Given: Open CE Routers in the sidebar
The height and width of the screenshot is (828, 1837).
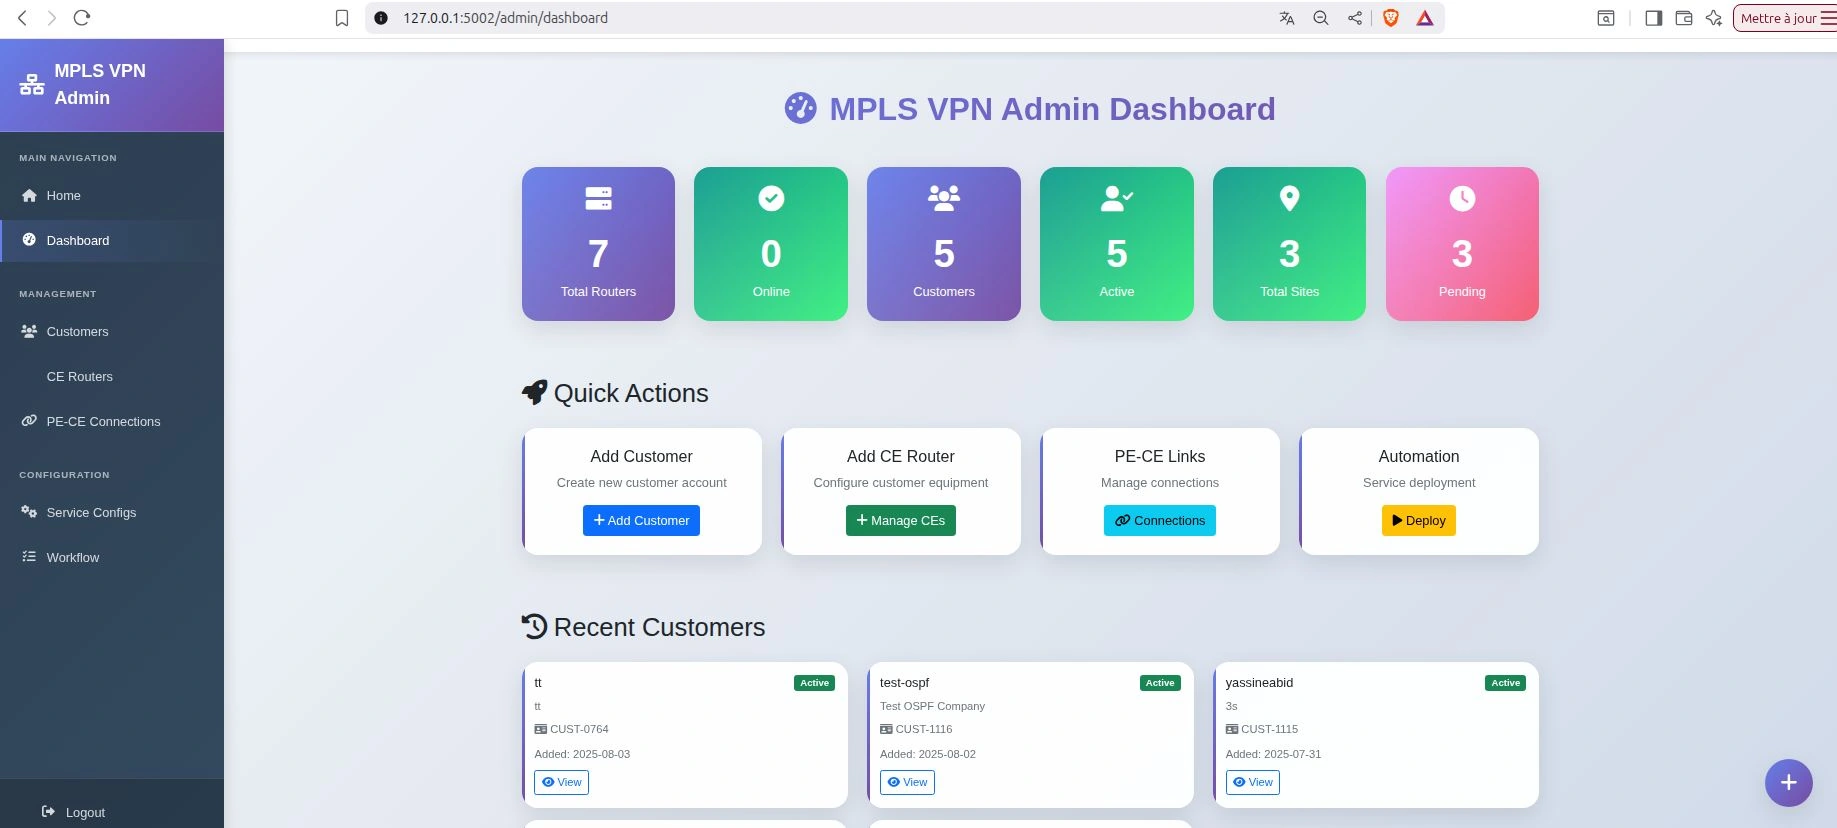Looking at the screenshot, I should coord(112,376).
